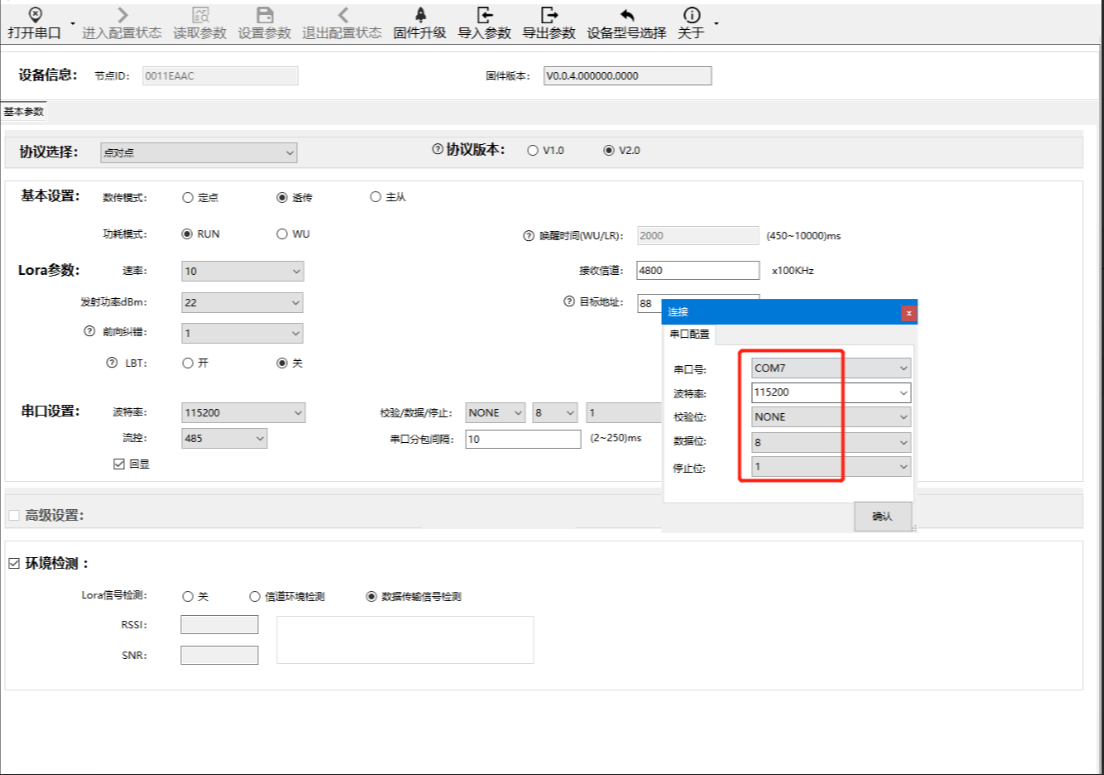Click the 接收信道 input field showing 4800
This screenshot has width=1104, height=775.
697,270
